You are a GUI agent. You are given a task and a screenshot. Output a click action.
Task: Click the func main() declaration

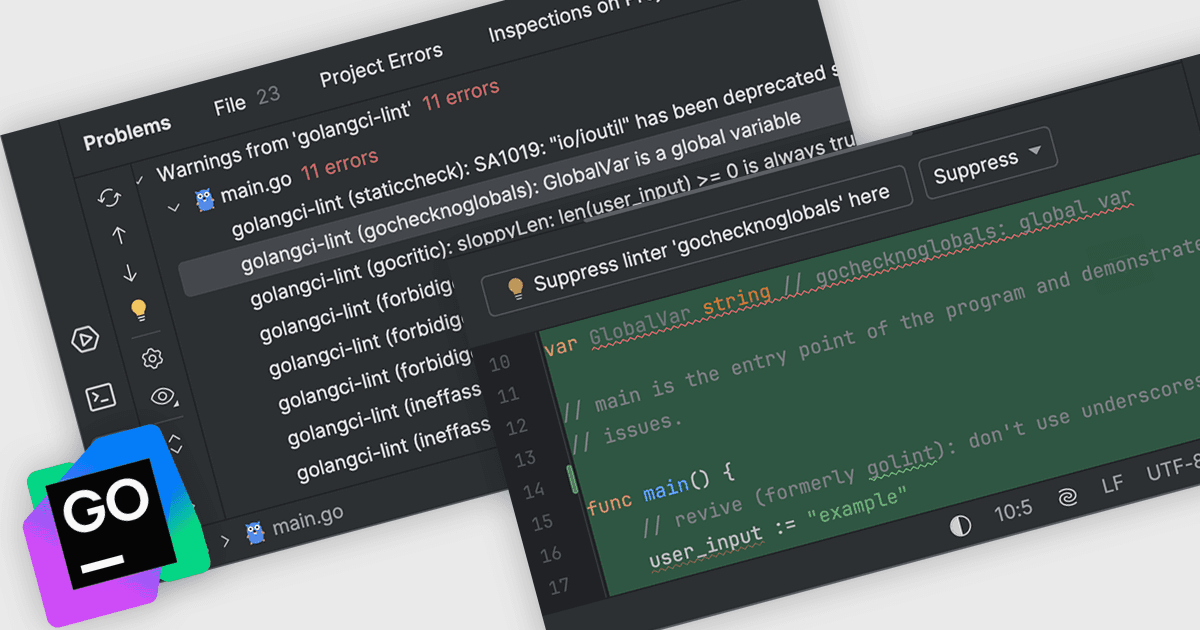click(661, 491)
